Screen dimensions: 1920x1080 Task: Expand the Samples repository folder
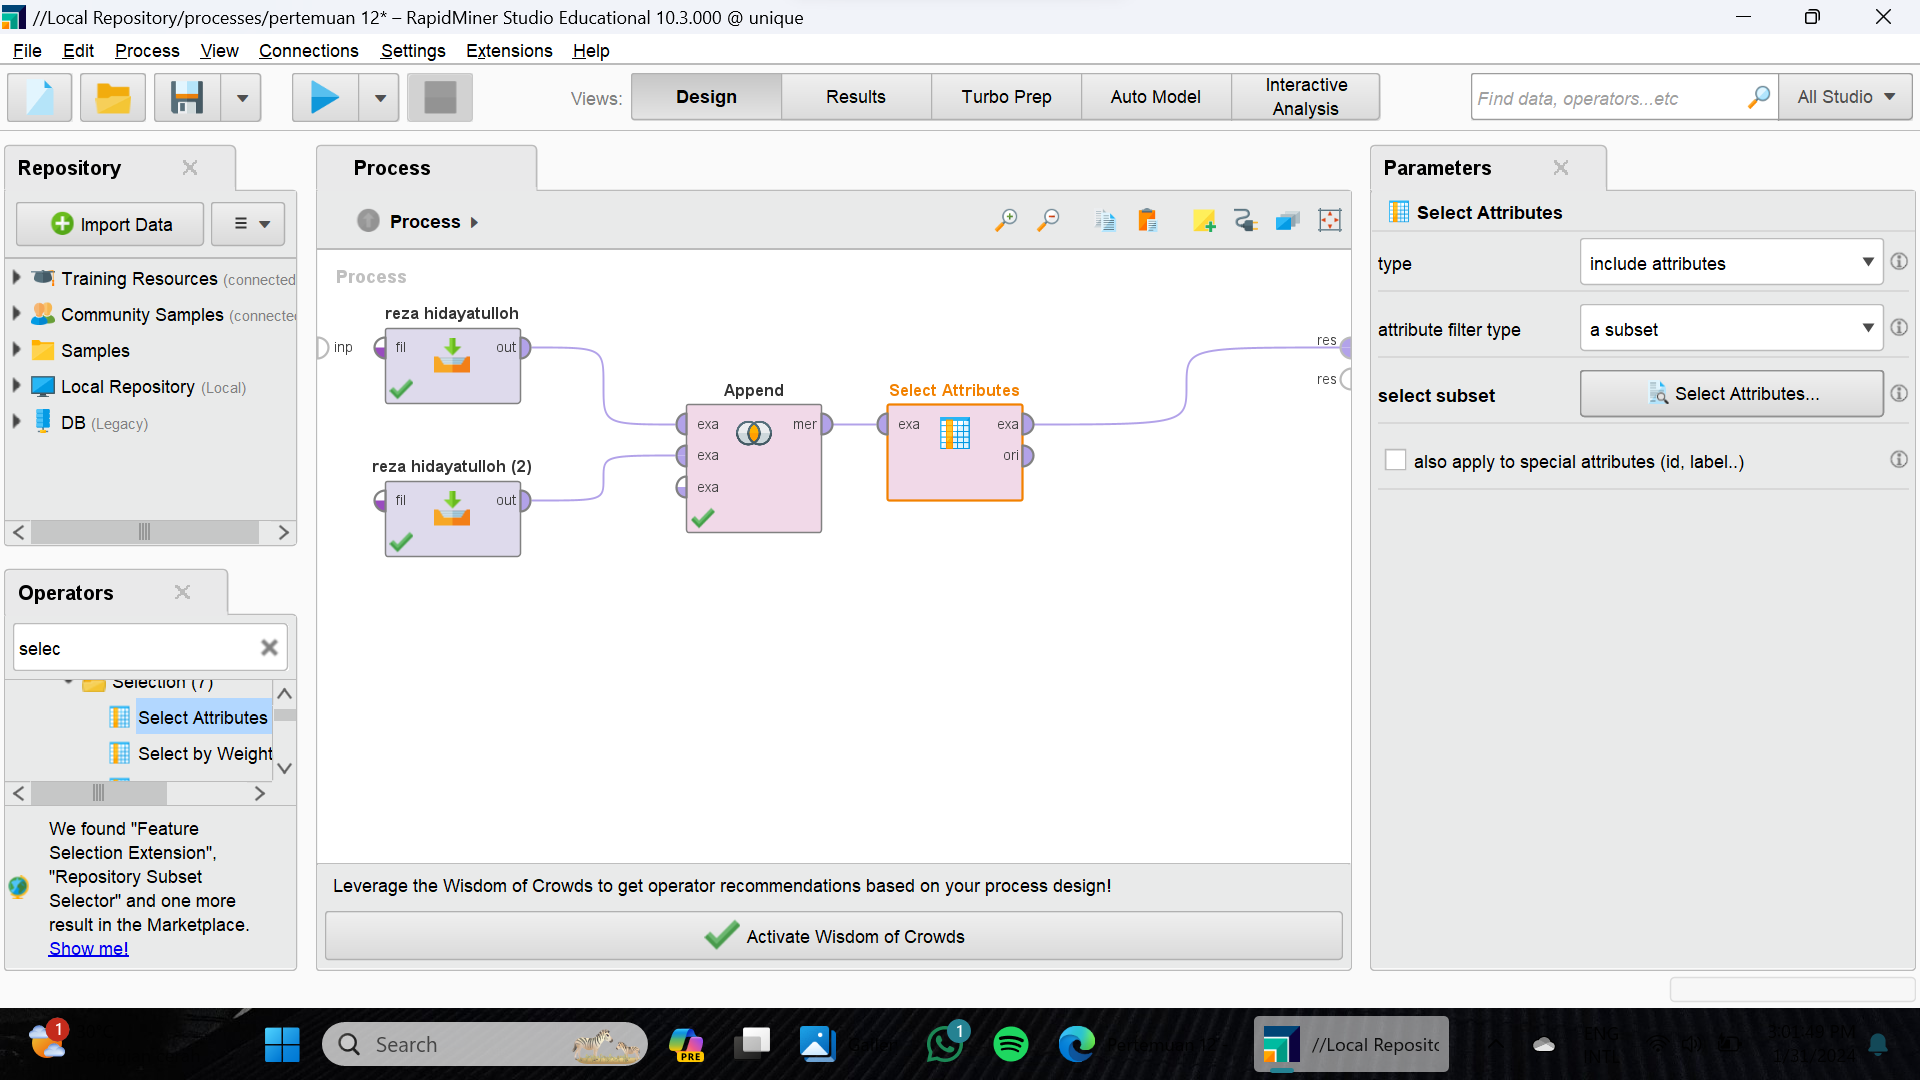click(x=16, y=350)
